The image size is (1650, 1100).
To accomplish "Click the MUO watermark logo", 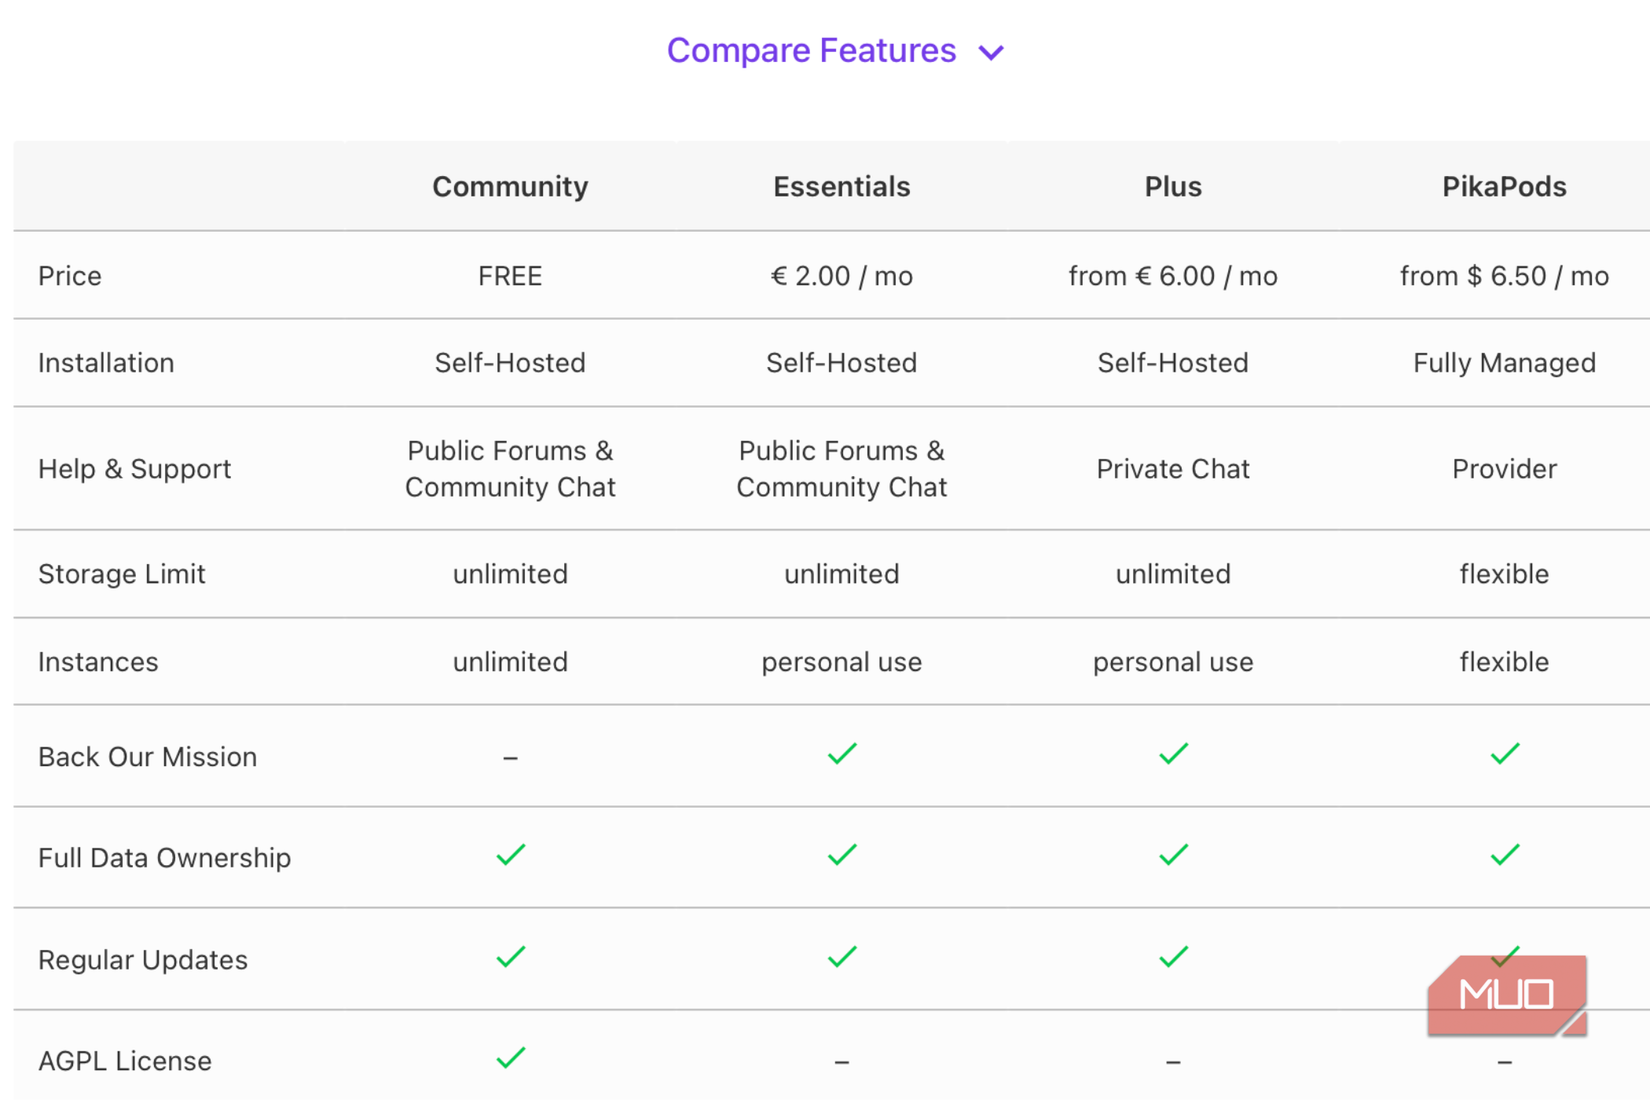I will tap(1506, 995).
